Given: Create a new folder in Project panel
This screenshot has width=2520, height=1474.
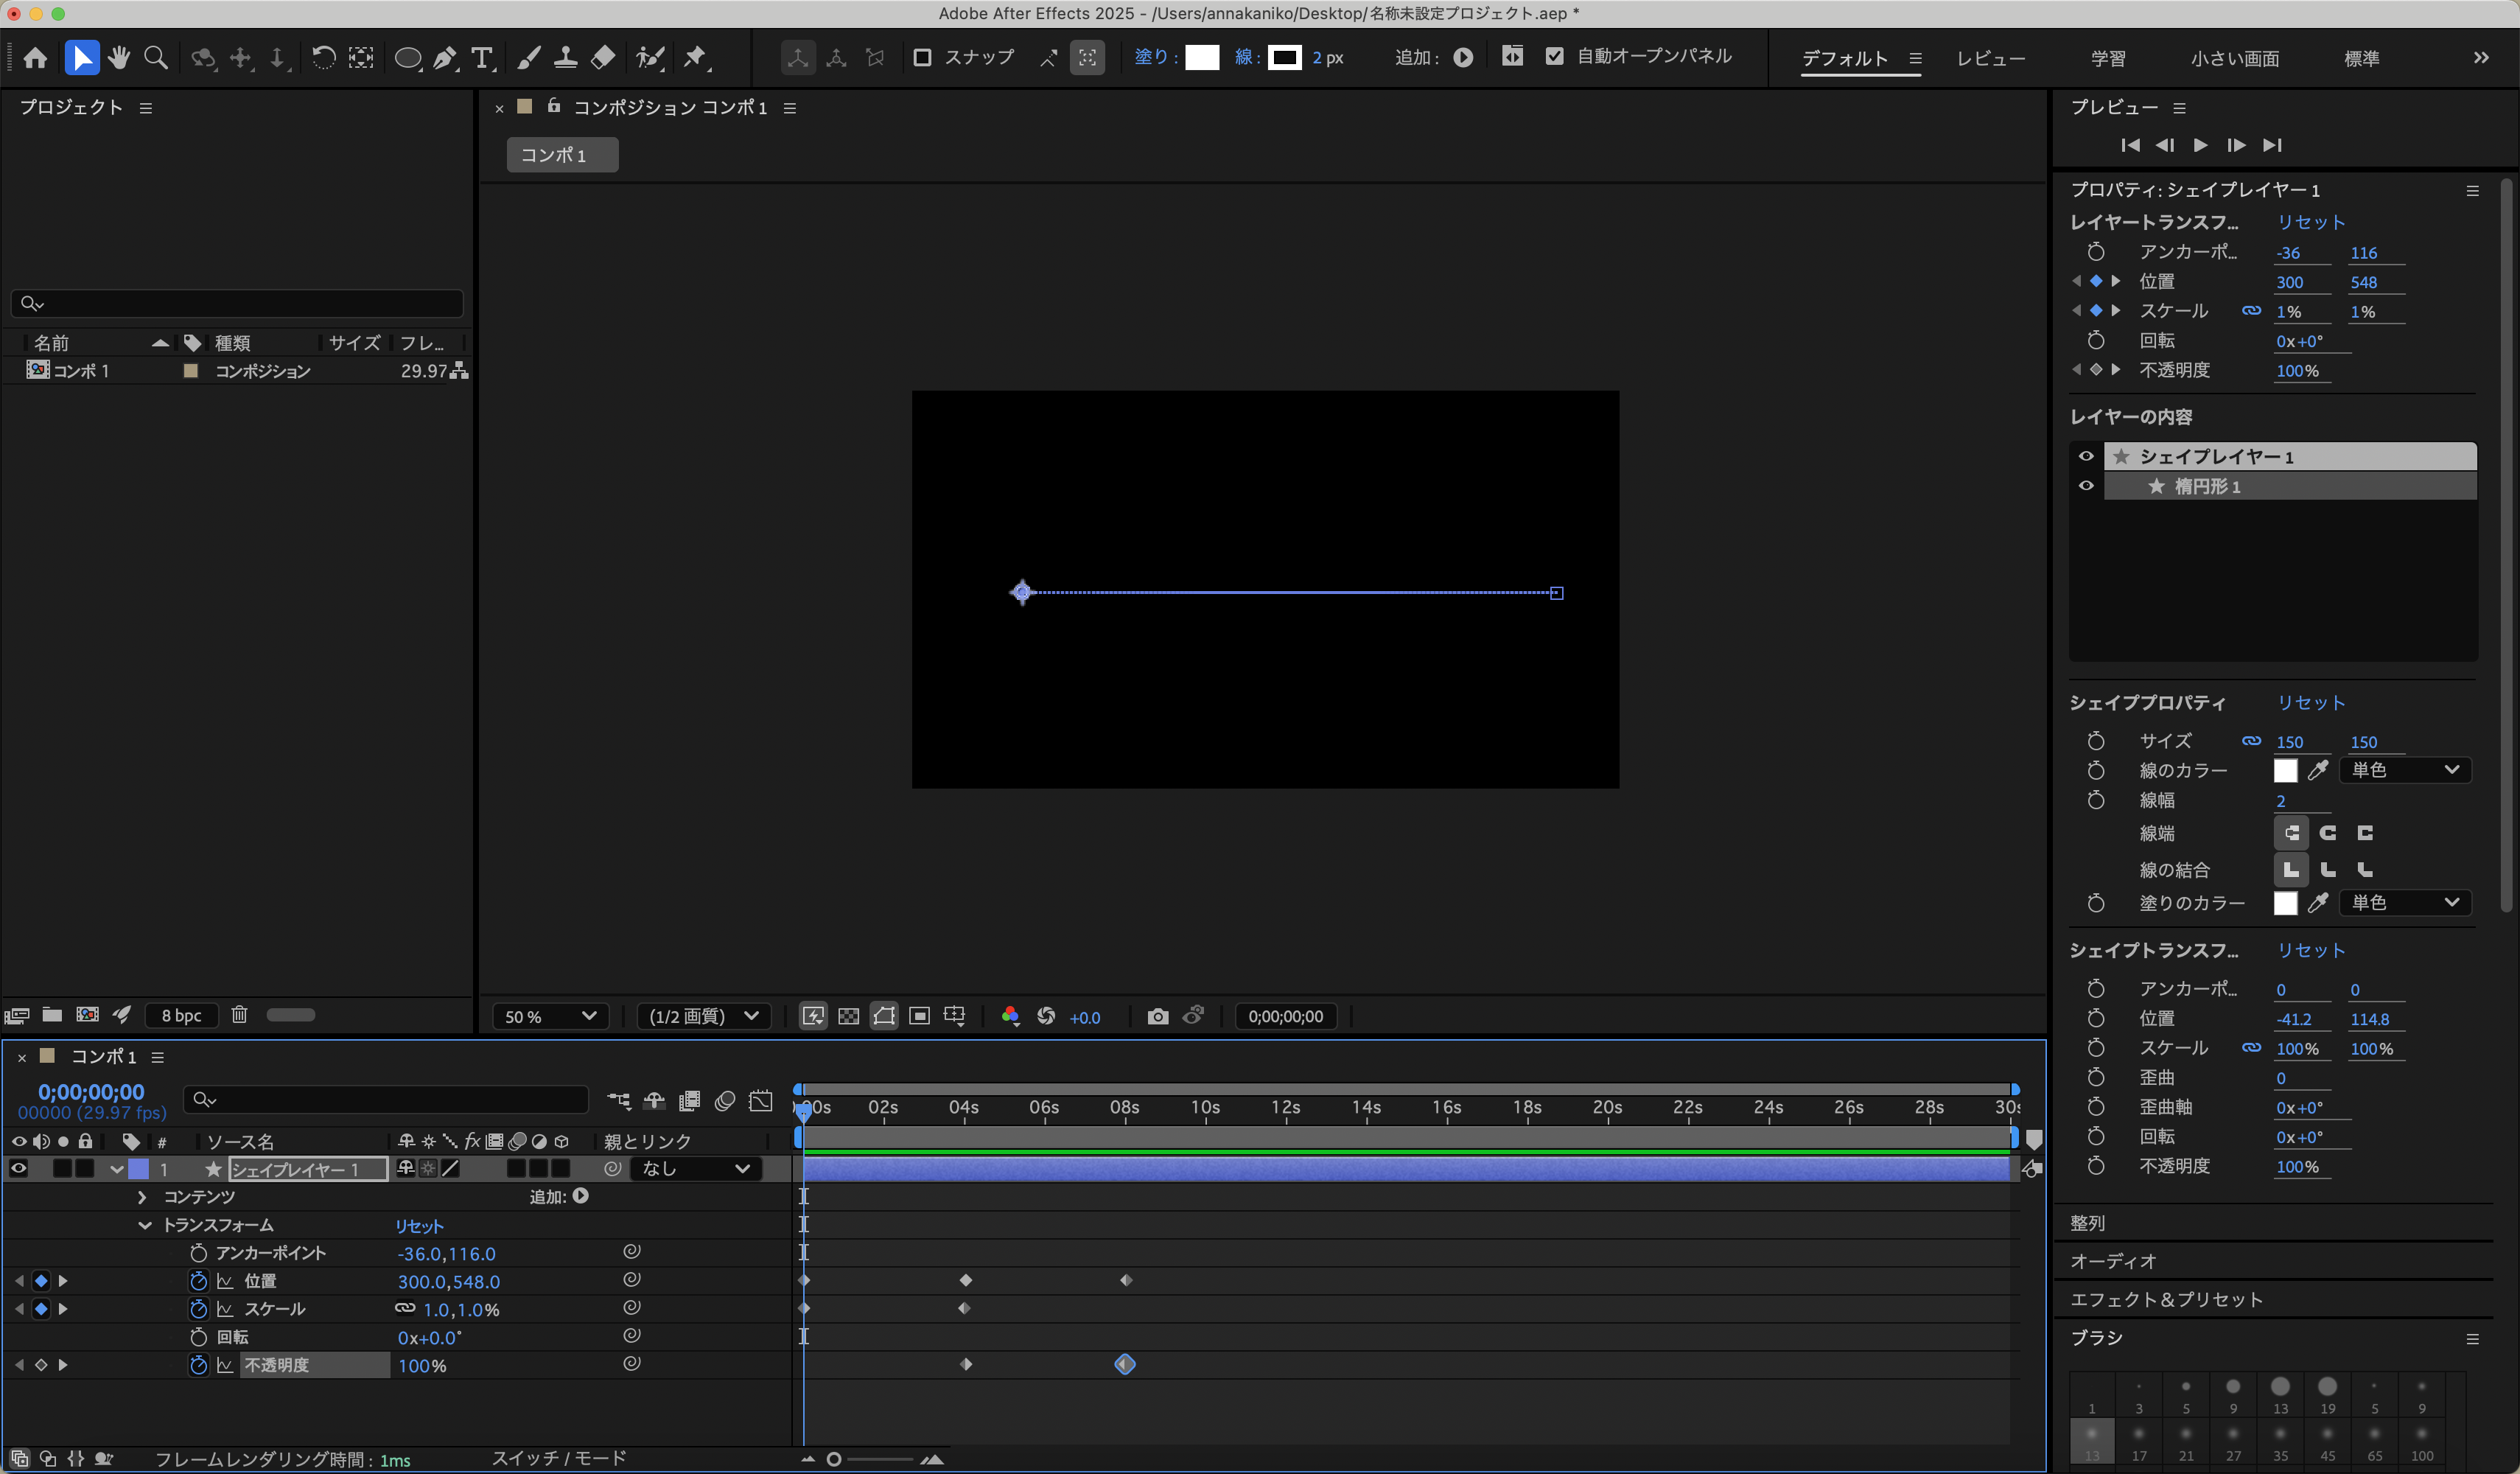Looking at the screenshot, I should tap(52, 1014).
